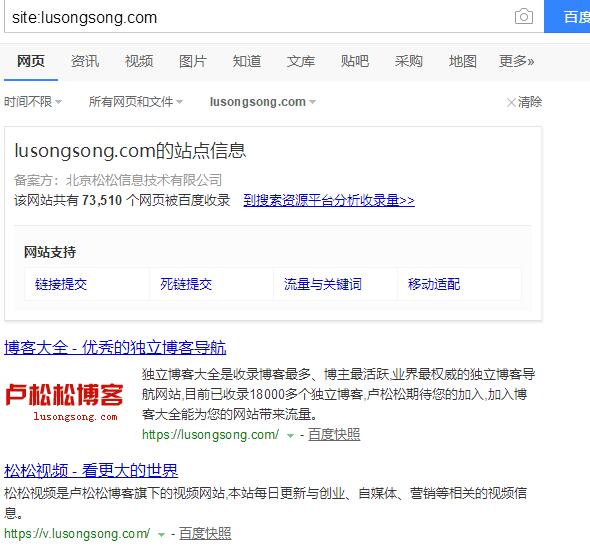Click the https://v.lusongsong.com/ green URL

[x=77, y=534]
